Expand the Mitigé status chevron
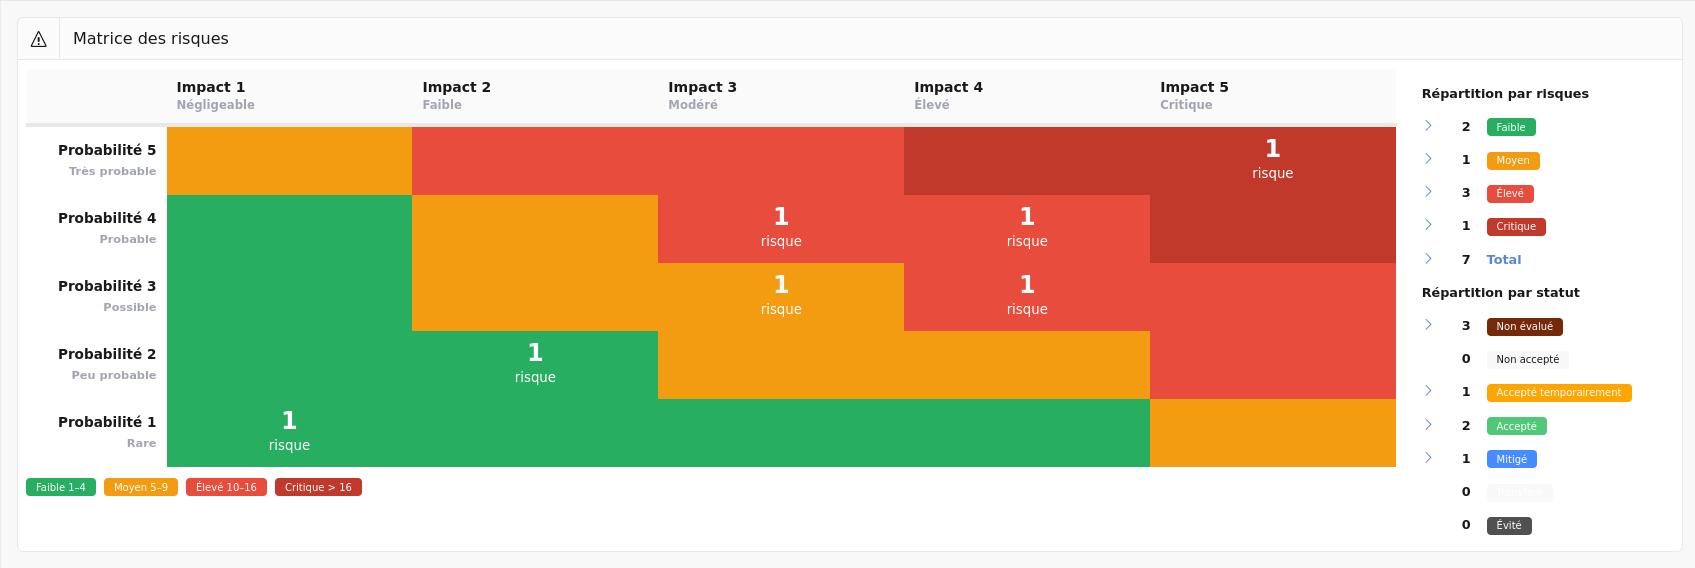Screen dimensions: 1695x568 [1428, 458]
